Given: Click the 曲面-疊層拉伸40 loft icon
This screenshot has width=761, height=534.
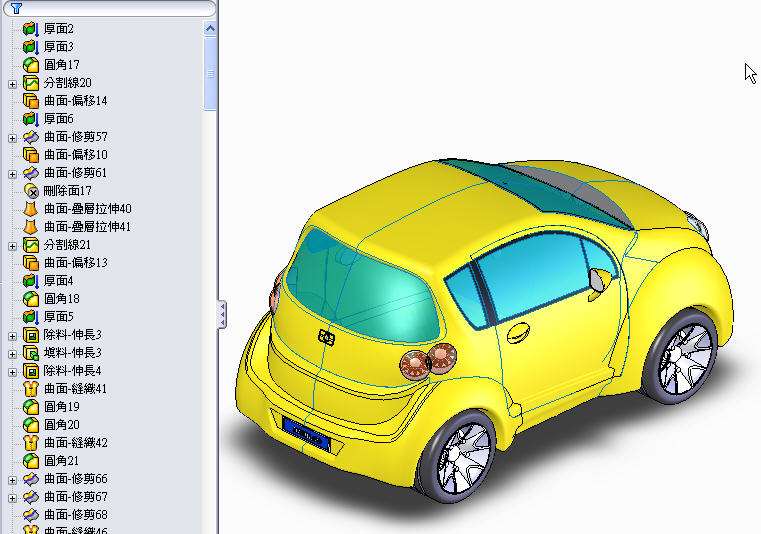Looking at the screenshot, I should tap(31, 209).
